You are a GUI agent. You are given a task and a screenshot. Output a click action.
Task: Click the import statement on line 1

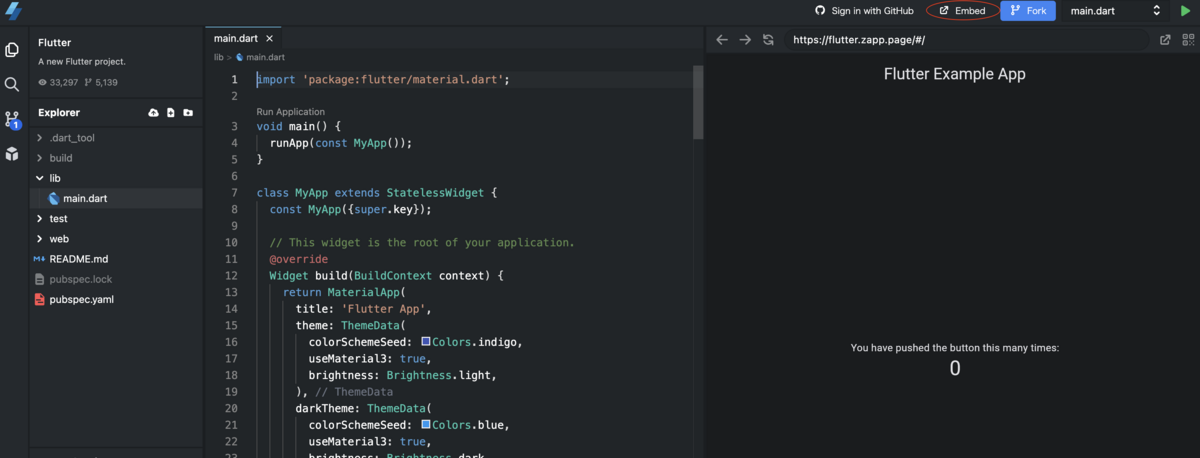(384, 79)
